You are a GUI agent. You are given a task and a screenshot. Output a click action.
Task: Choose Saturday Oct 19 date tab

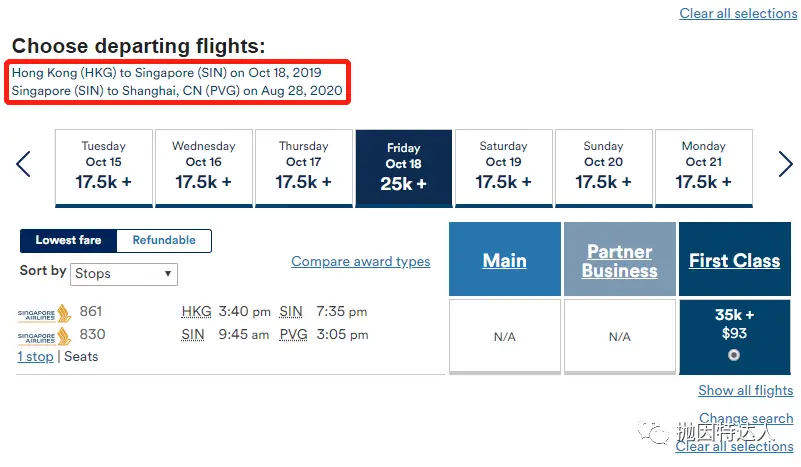504,168
